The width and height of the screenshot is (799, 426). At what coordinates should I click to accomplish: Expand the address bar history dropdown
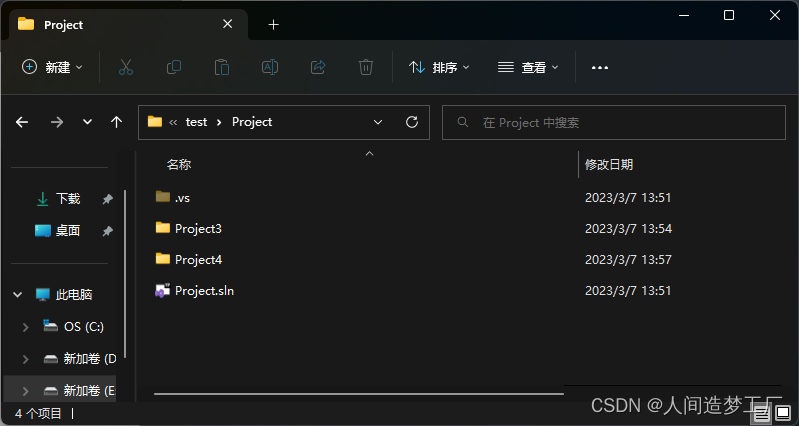pos(378,122)
